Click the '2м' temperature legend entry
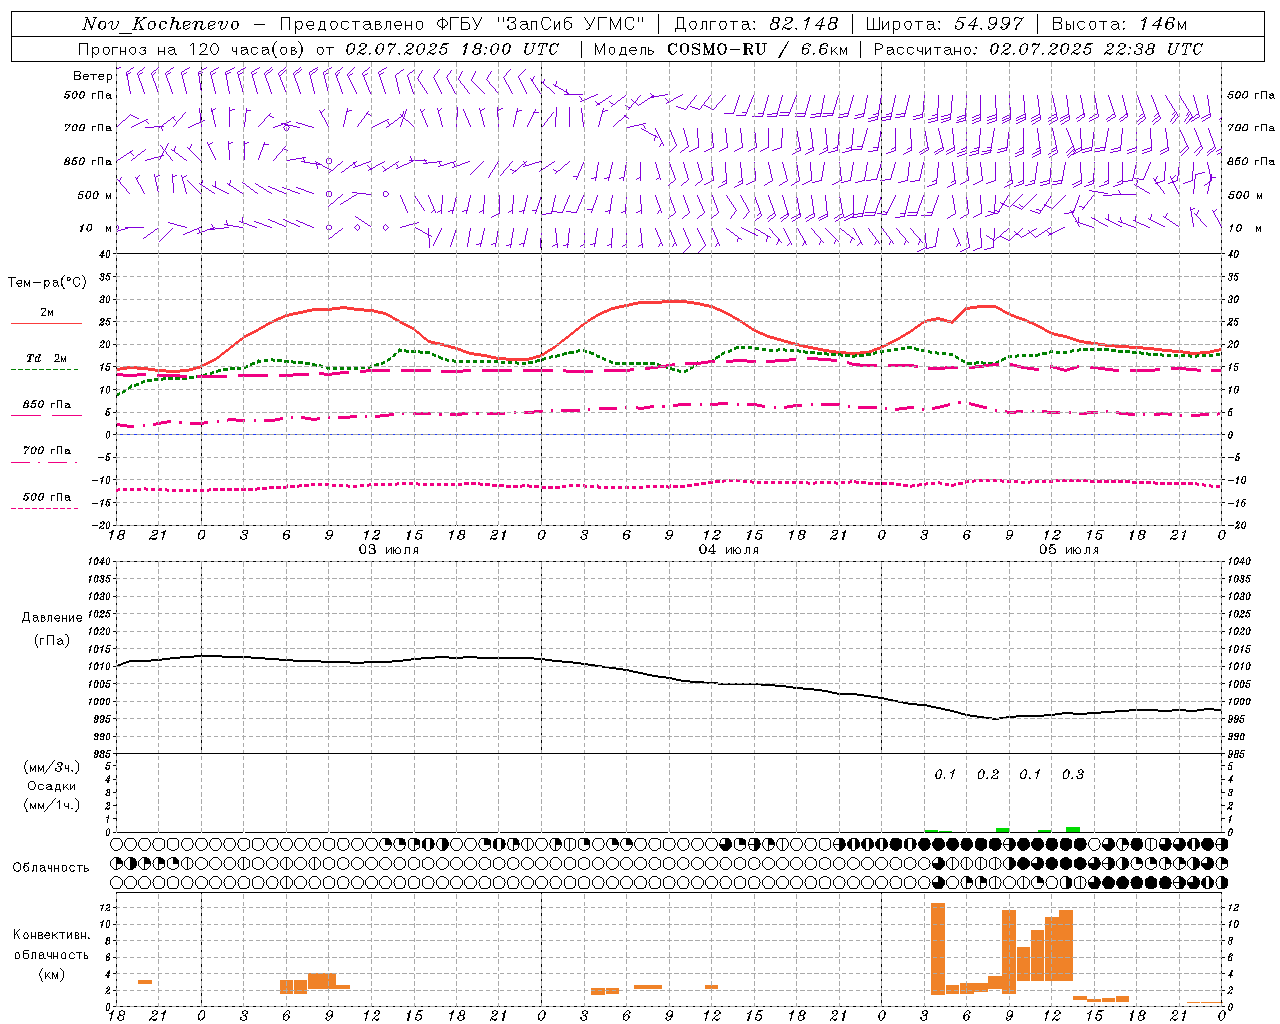This screenshot has width=1280, height=1024. point(47,313)
